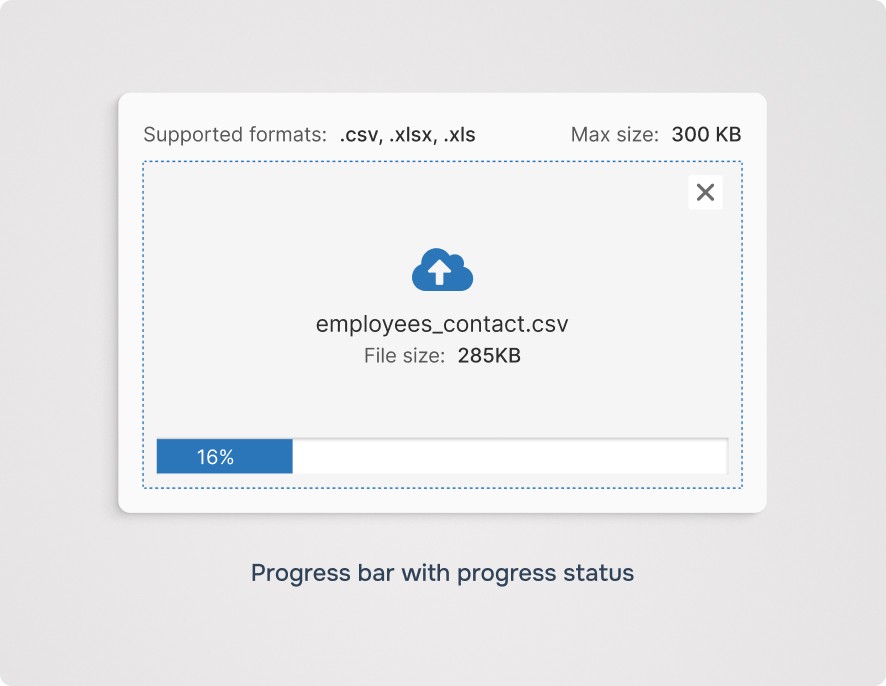Select the upload arrow inside the cloud
The image size is (886, 686).
[x=441, y=271]
